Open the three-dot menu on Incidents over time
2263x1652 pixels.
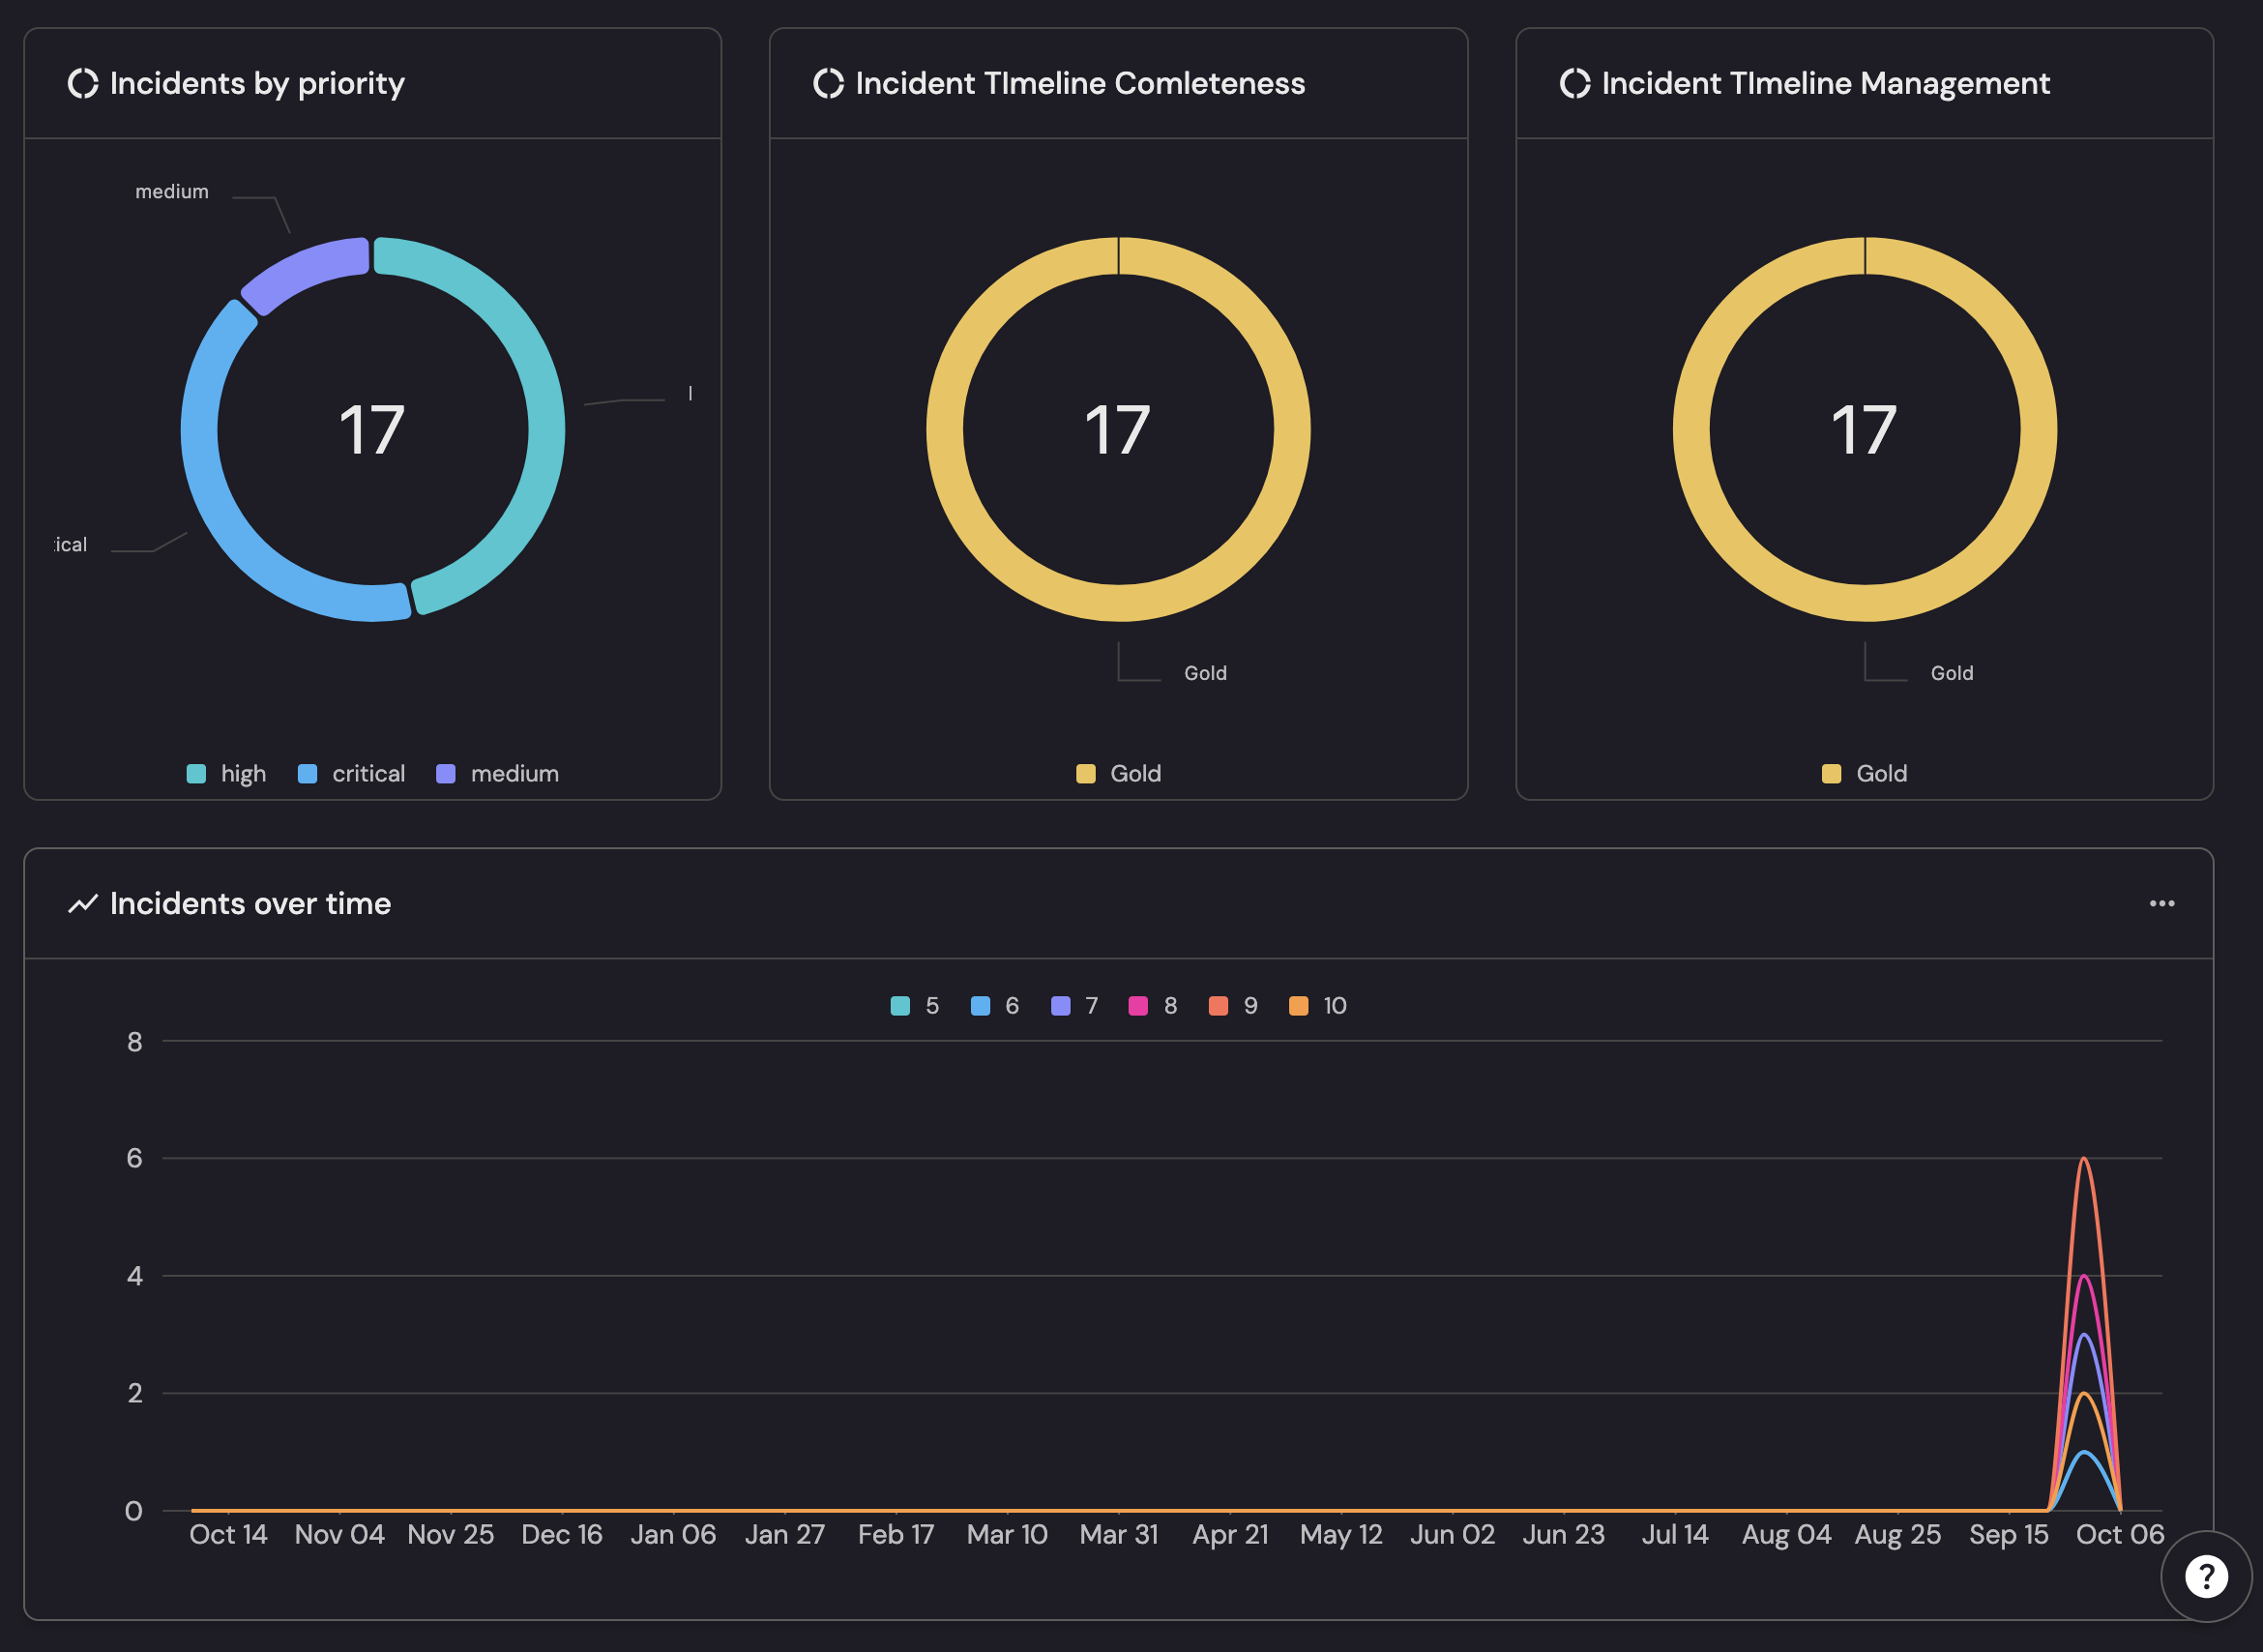tap(2161, 903)
